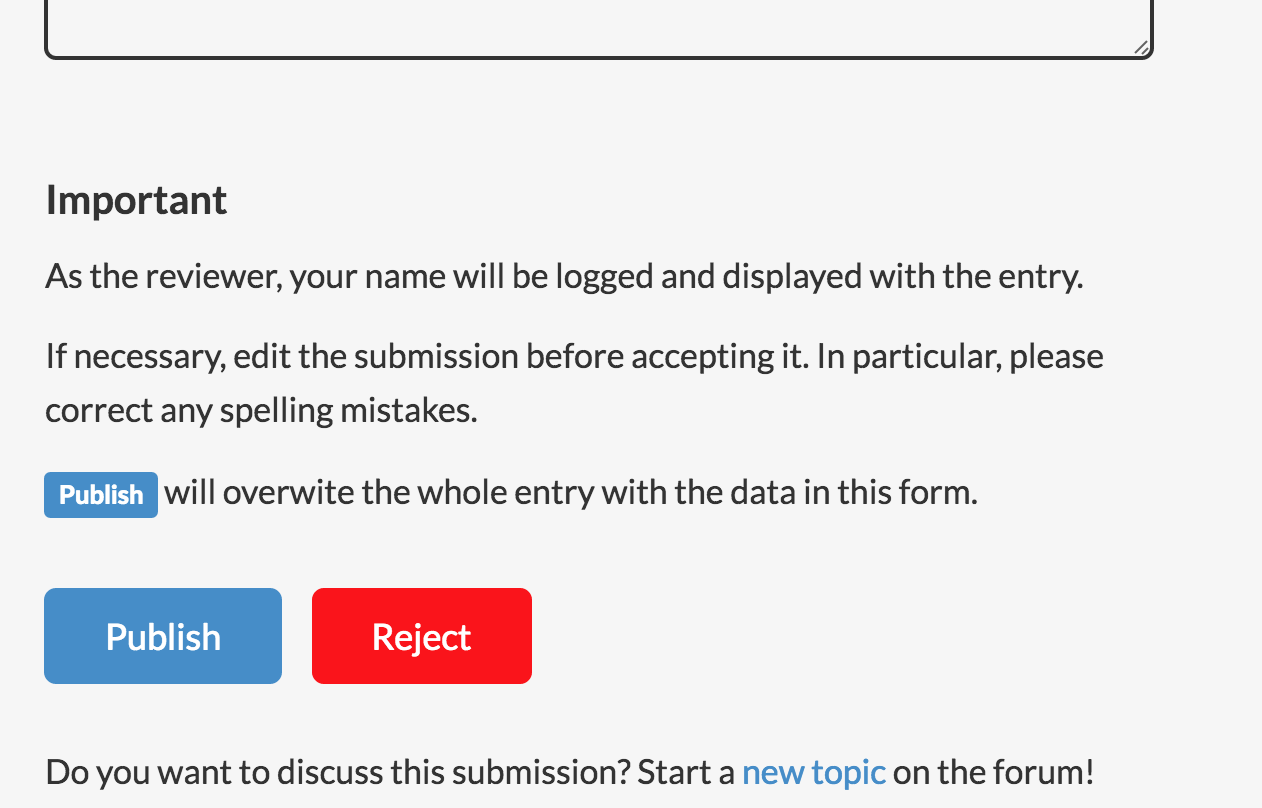The width and height of the screenshot is (1262, 808).
Task: Click the text area resize handle
Action: coord(1140,46)
